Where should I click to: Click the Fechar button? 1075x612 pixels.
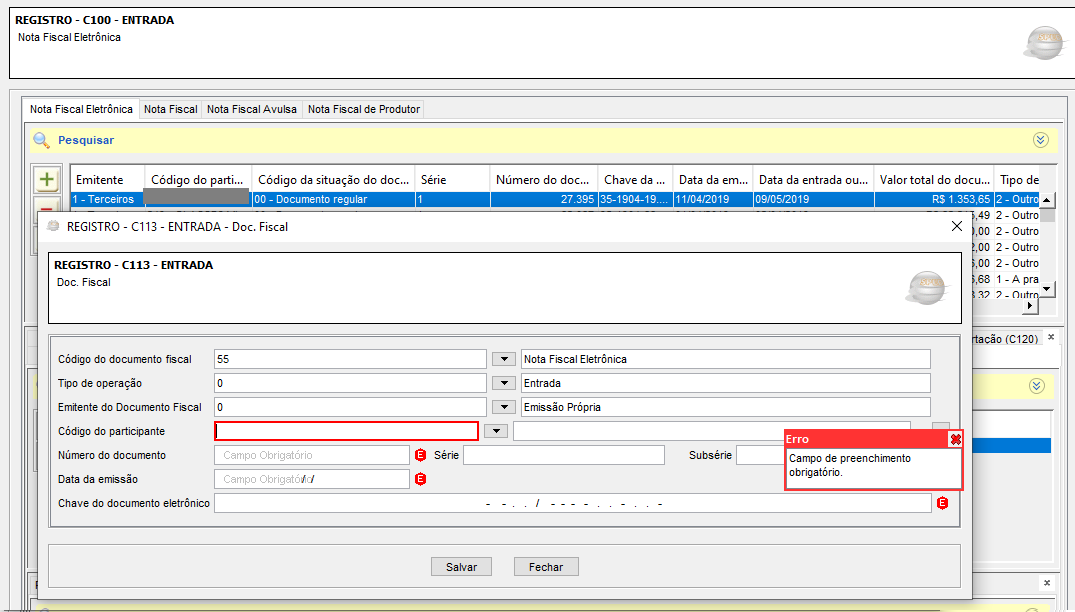click(x=546, y=567)
